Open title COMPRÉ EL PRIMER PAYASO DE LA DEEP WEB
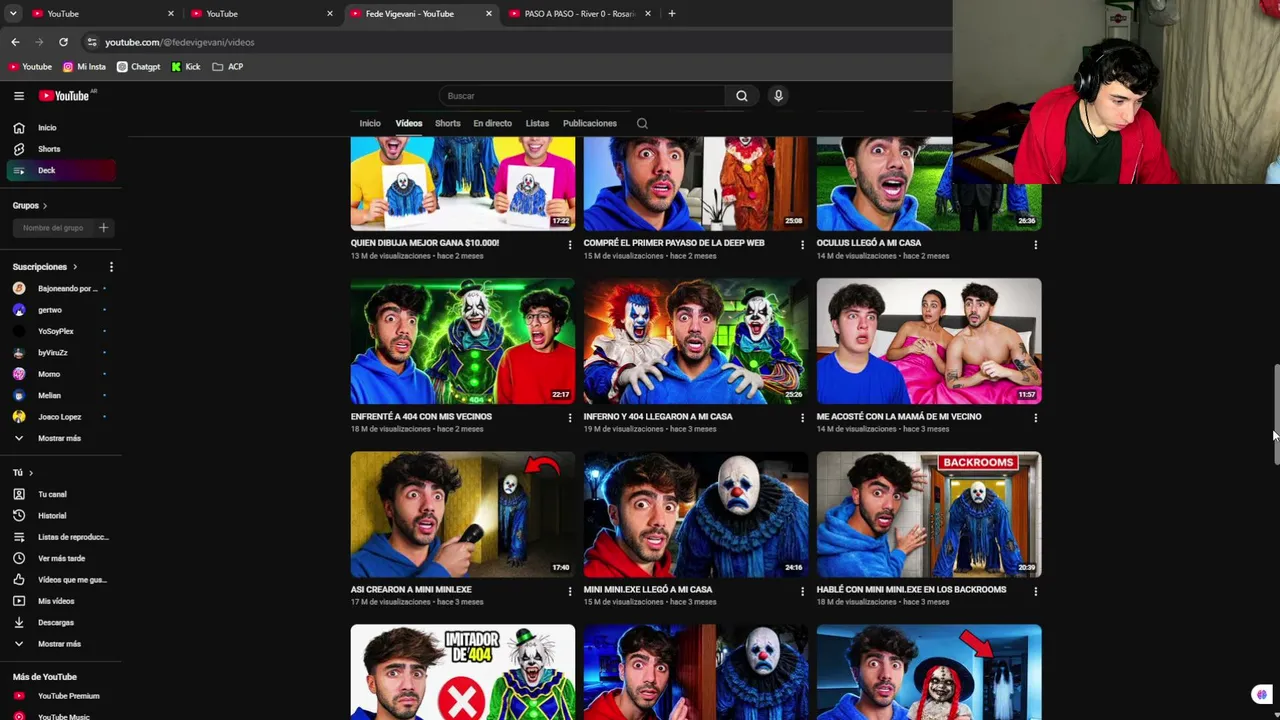Image resolution: width=1280 pixels, height=720 pixels. click(x=674, y=243)
